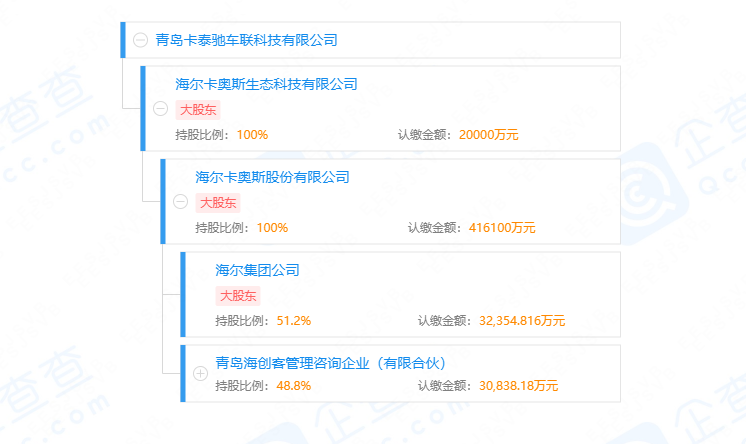Click the 海尔卡奥斯股份有限公司 company name
This screenshot has height=444, width=746.
pos(272,177)
